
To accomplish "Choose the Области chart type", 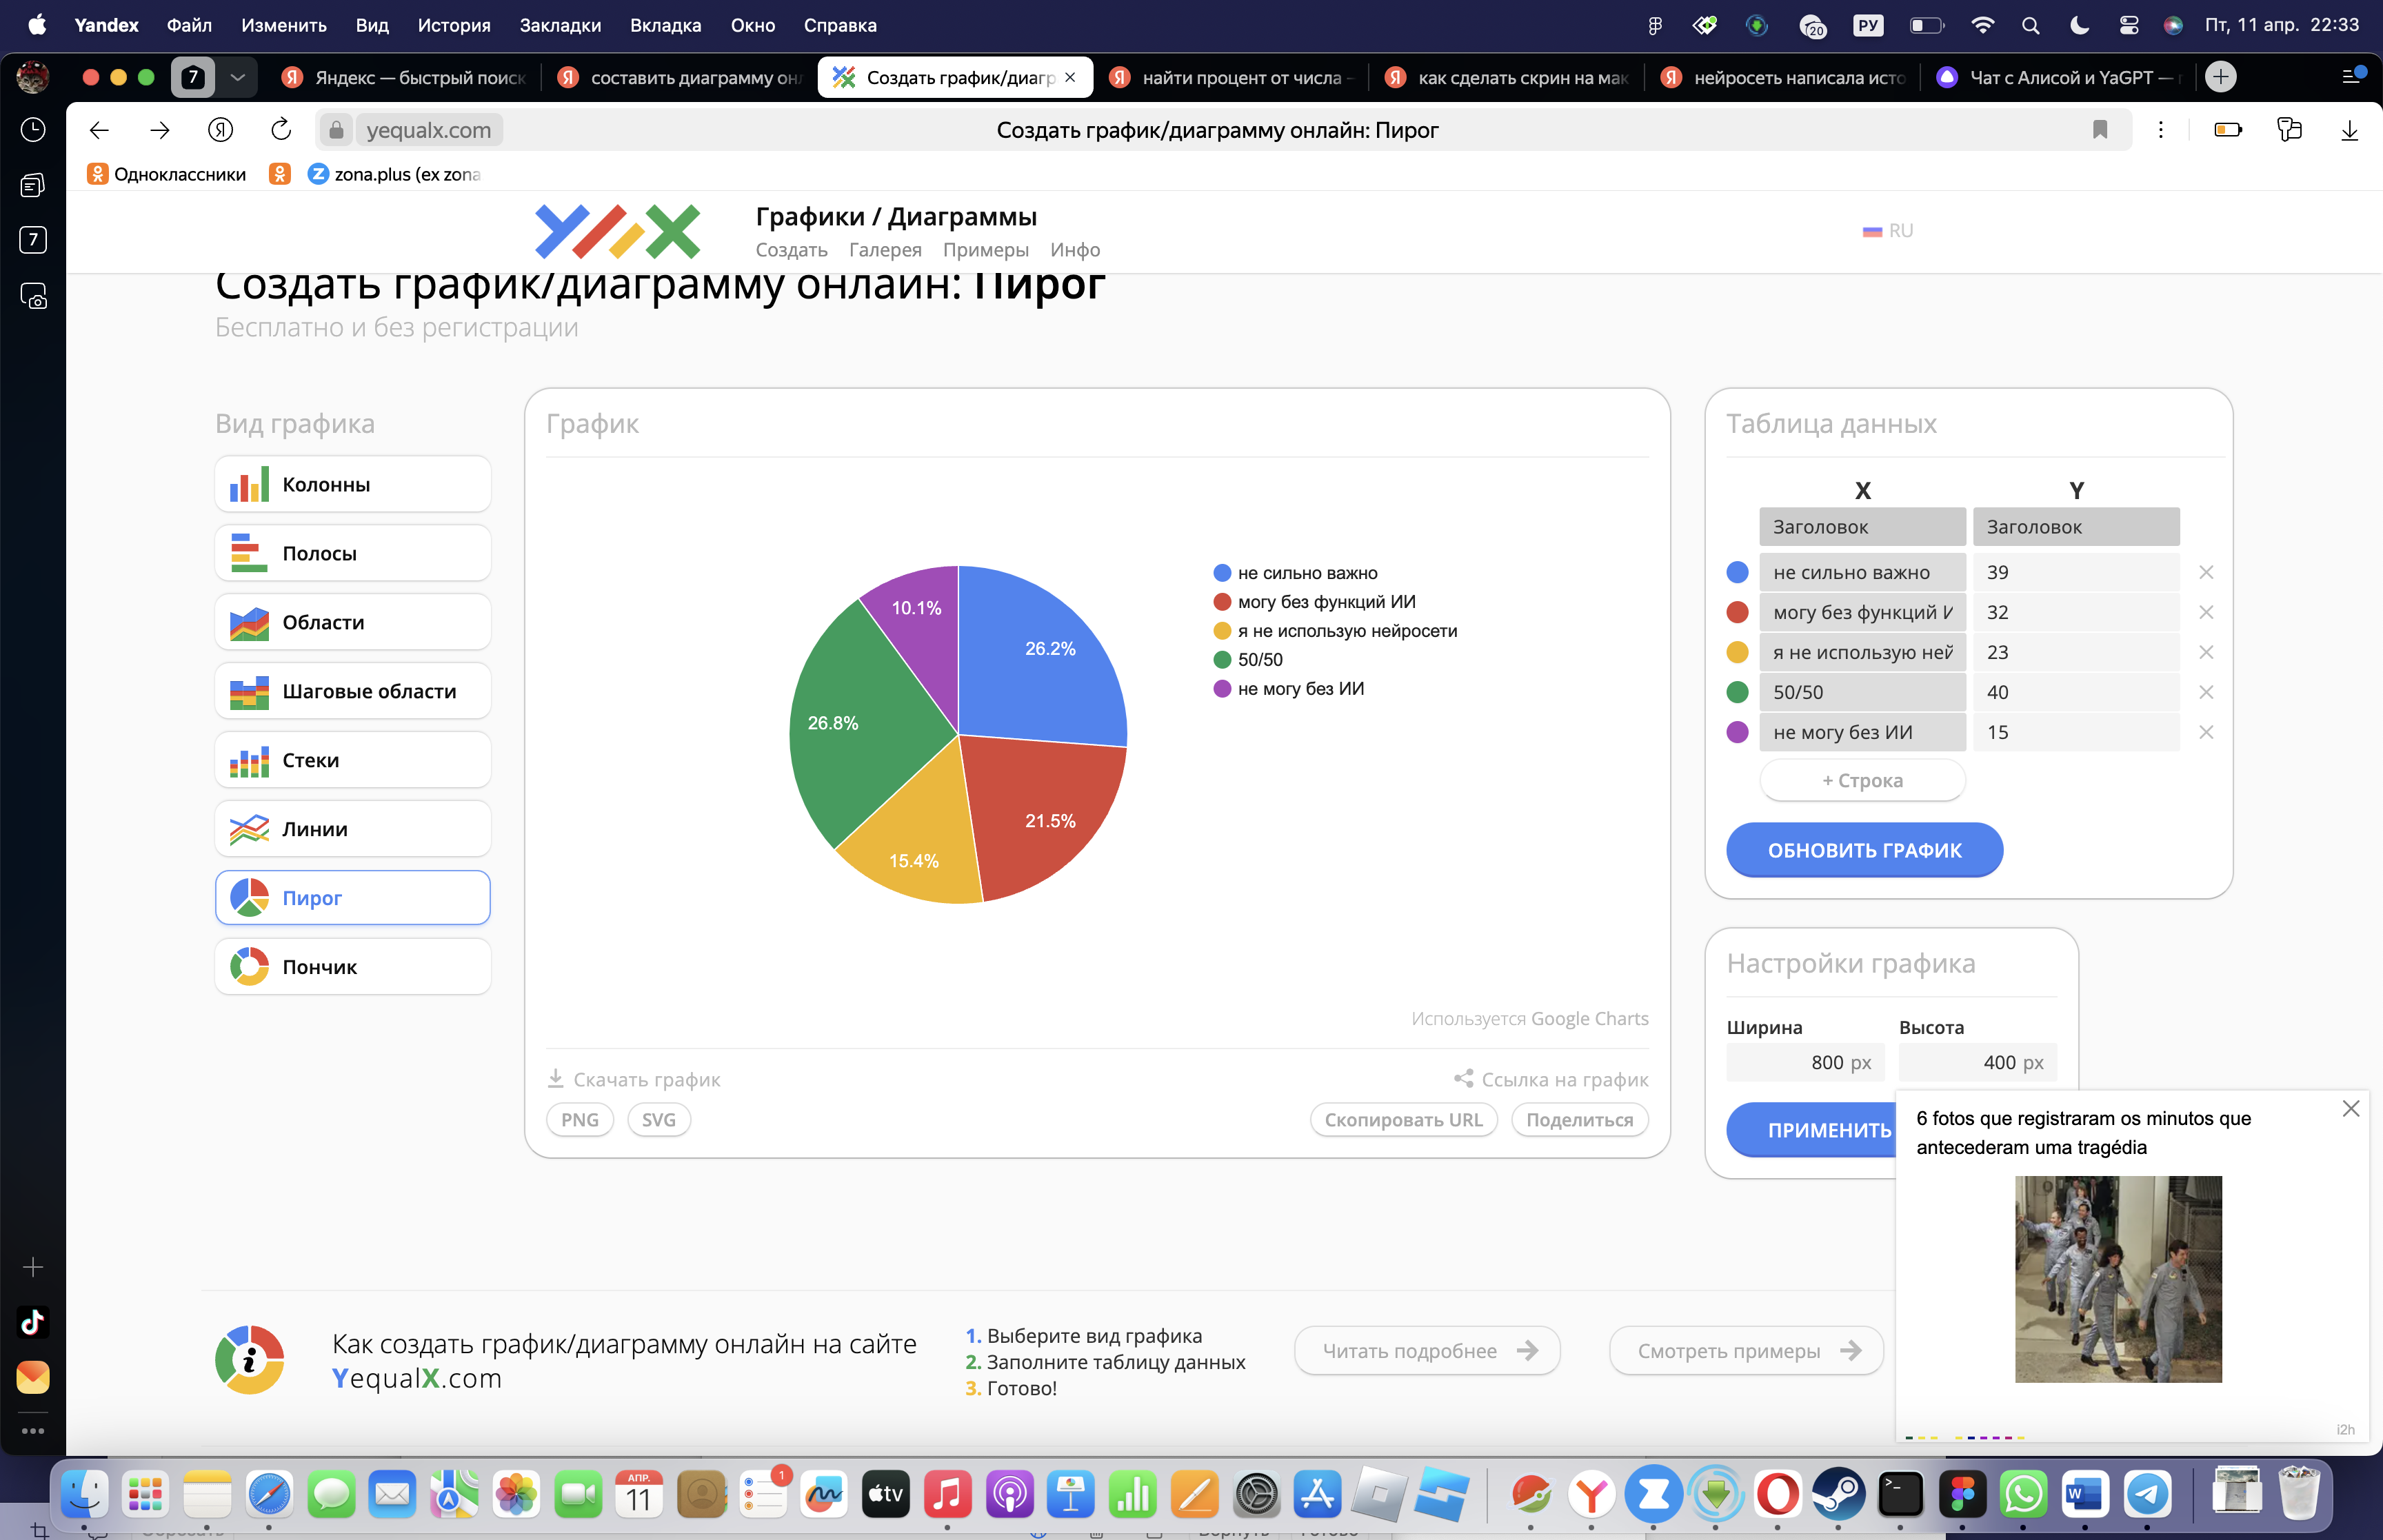I will point(352,623).
